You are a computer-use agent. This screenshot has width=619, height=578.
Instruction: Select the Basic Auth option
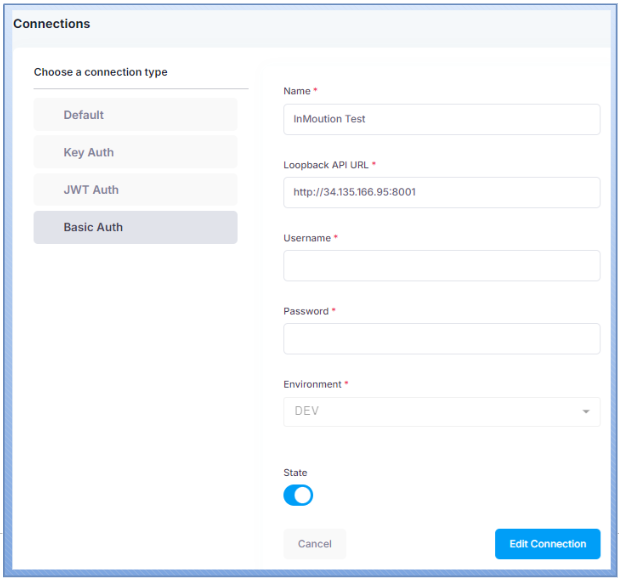tap(135, 227)
